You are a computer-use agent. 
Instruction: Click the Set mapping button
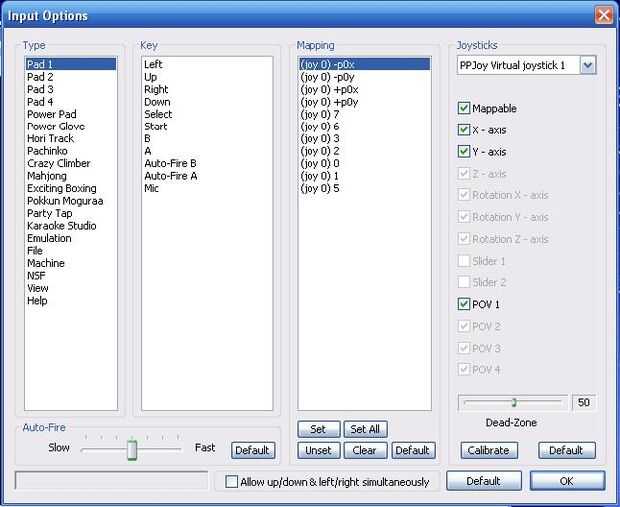(318, 429)
